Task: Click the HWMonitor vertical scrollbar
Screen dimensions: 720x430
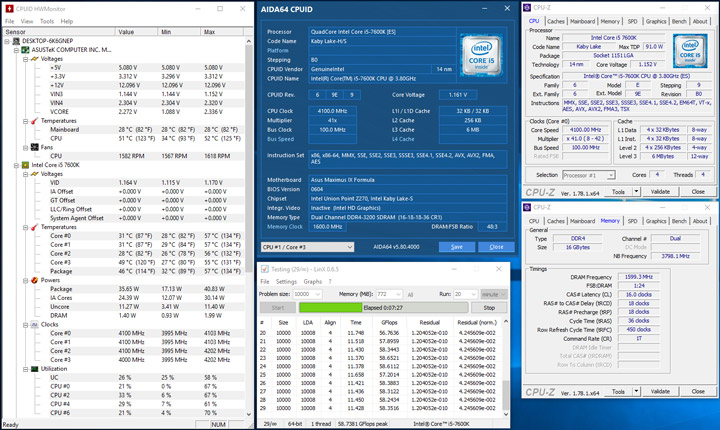Action: tap(249, 227)
